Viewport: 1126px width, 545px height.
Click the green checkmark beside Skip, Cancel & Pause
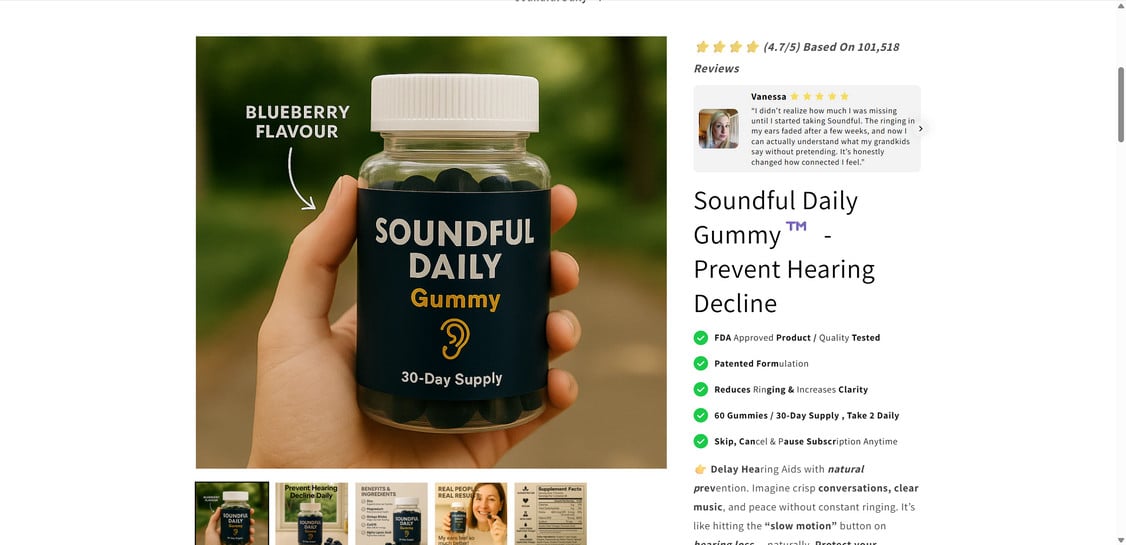(701, 441)
